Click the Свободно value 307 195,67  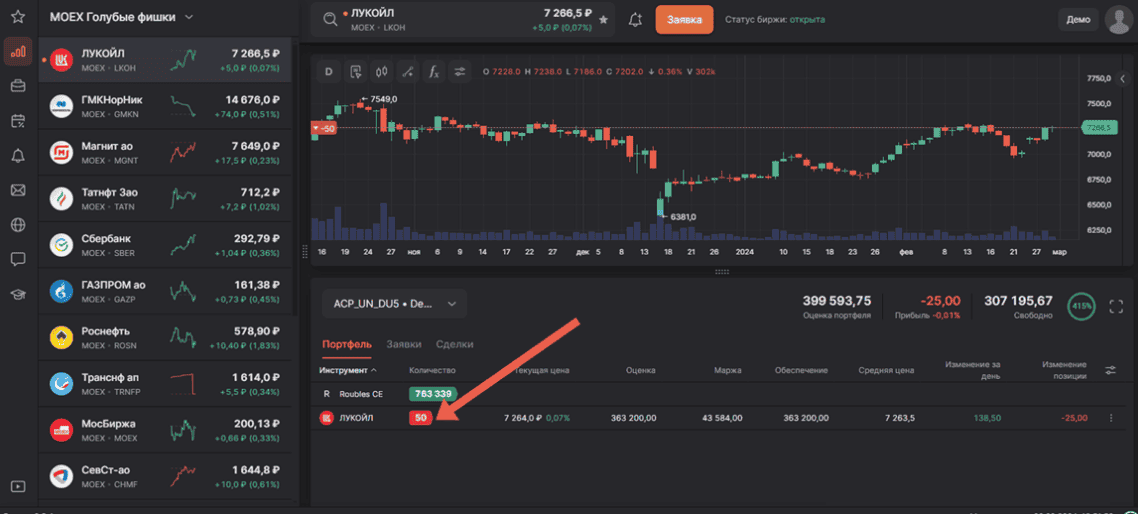(1018, 301)
